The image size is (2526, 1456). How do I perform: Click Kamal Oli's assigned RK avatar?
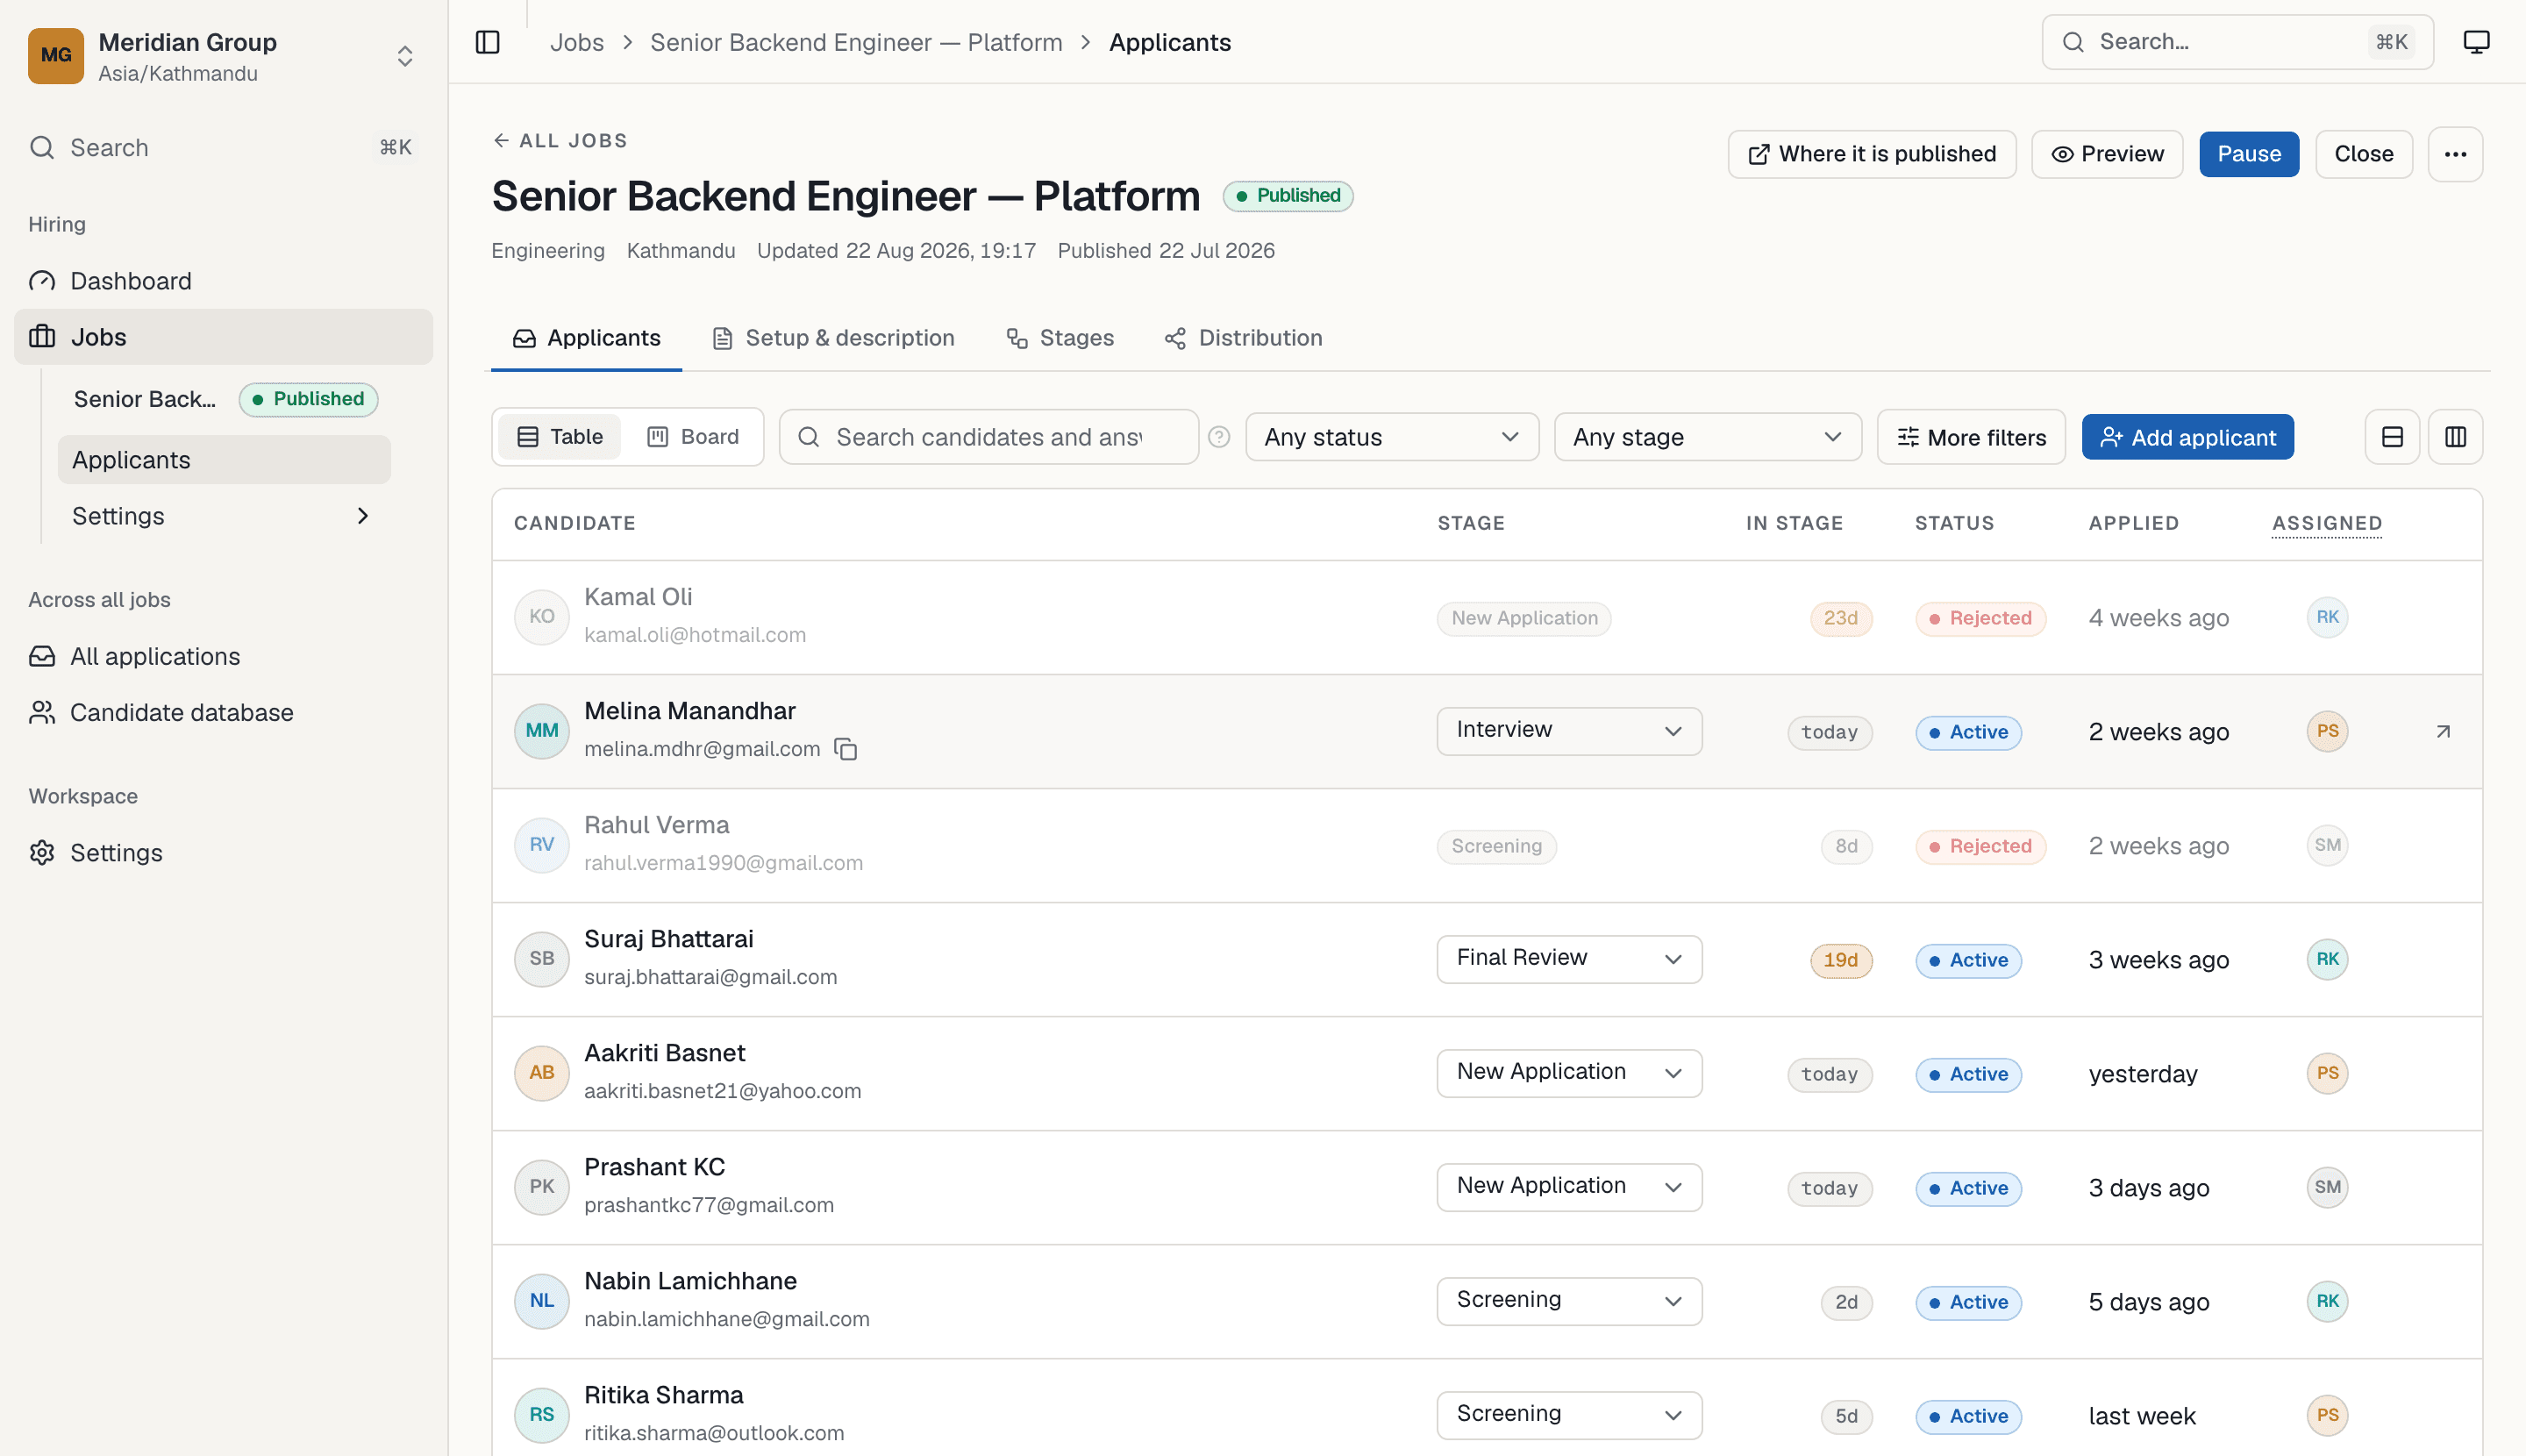[2327, 617]
